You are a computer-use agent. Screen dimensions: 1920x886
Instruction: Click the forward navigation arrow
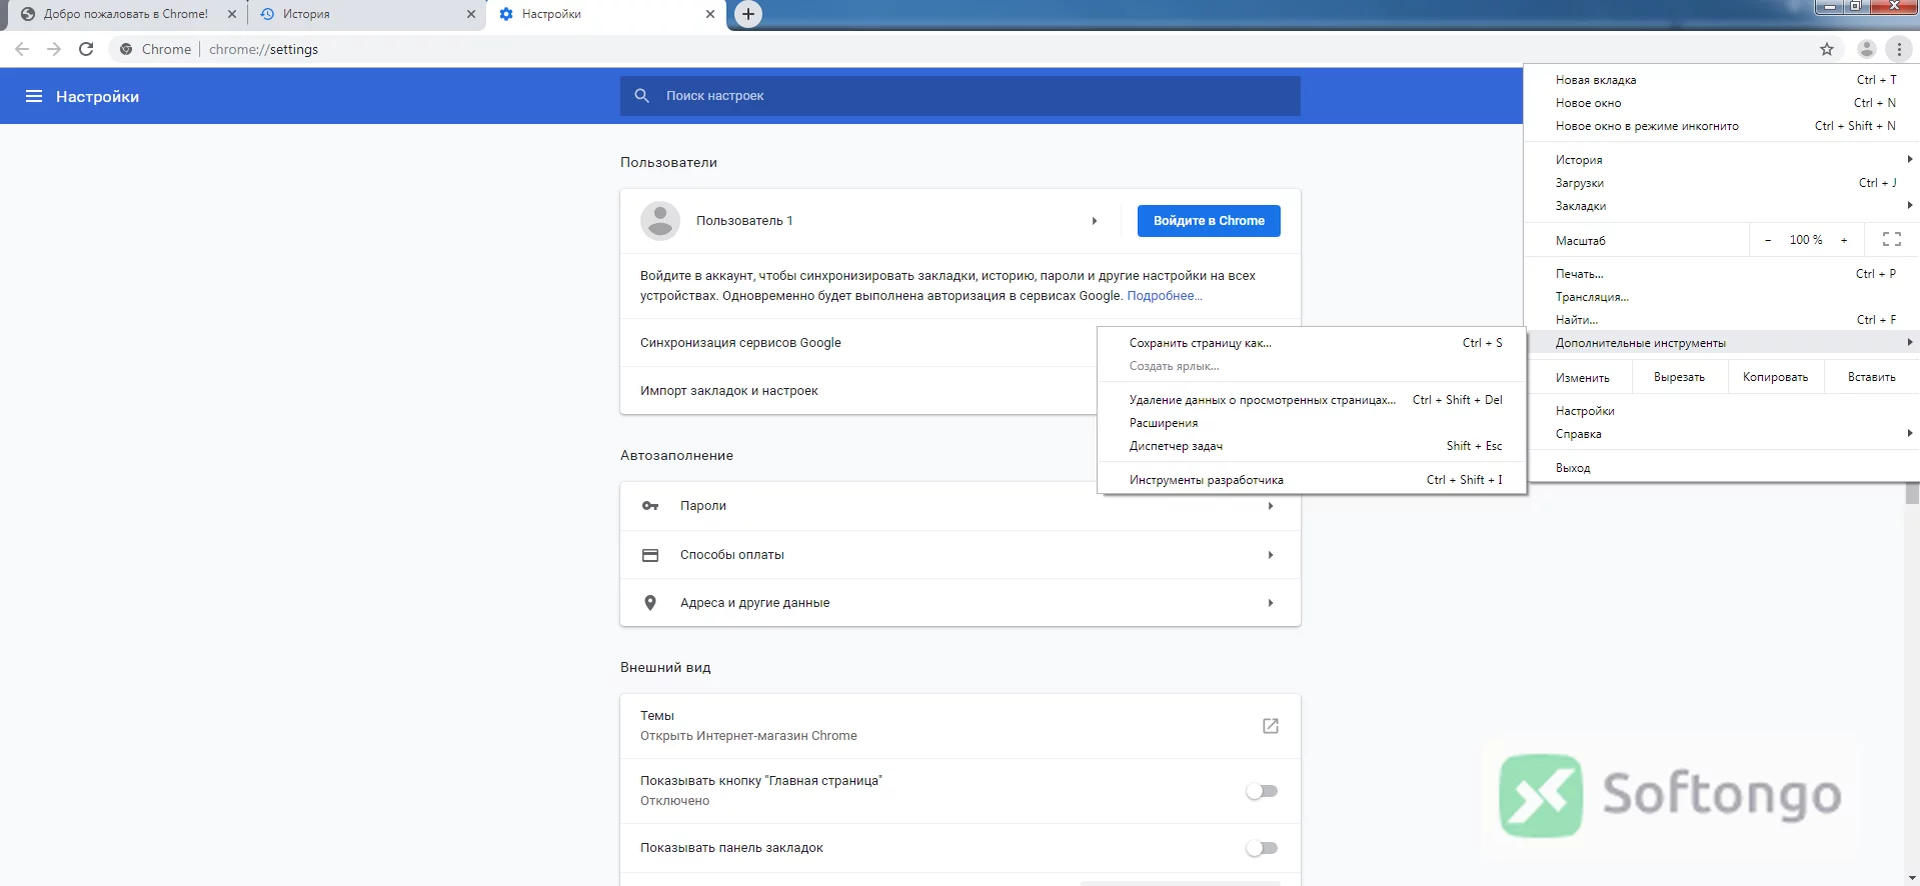click(54, 49)
